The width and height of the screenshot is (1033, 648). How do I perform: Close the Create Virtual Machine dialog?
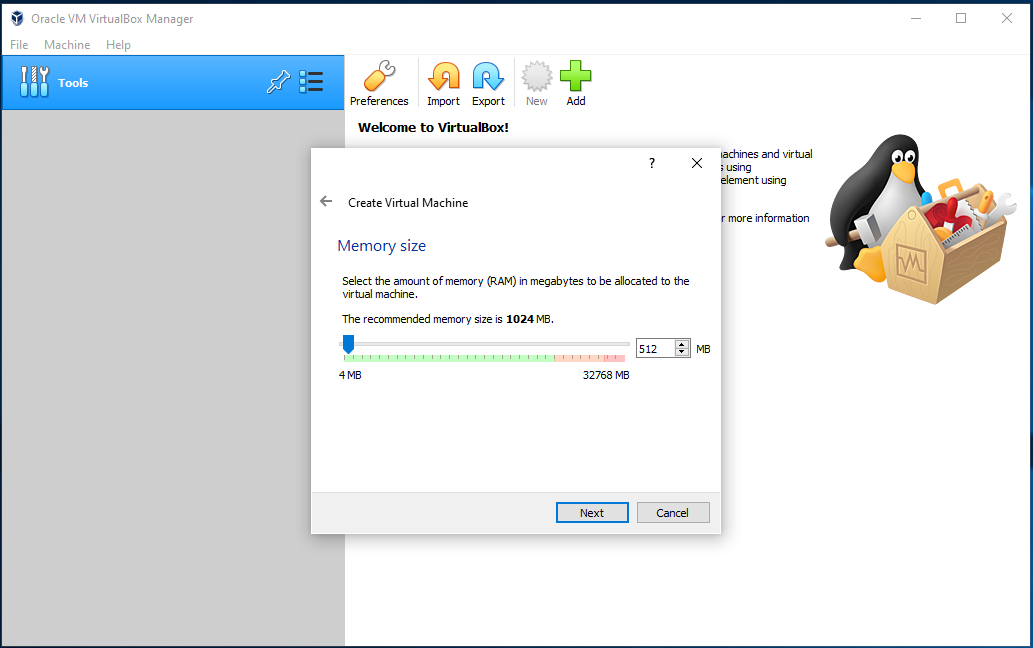pos(696,163)
